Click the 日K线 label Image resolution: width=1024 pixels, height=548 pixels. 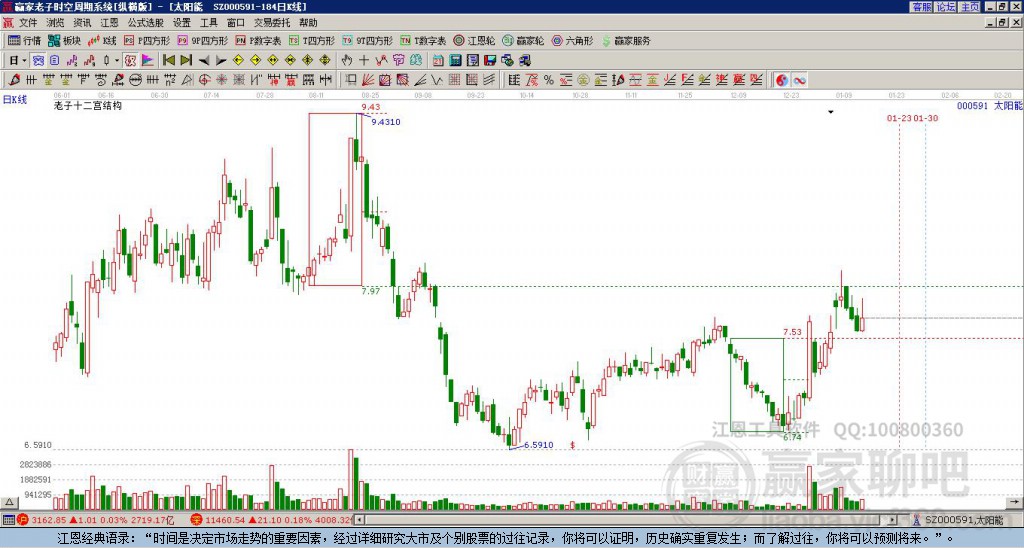pos(15,100)
